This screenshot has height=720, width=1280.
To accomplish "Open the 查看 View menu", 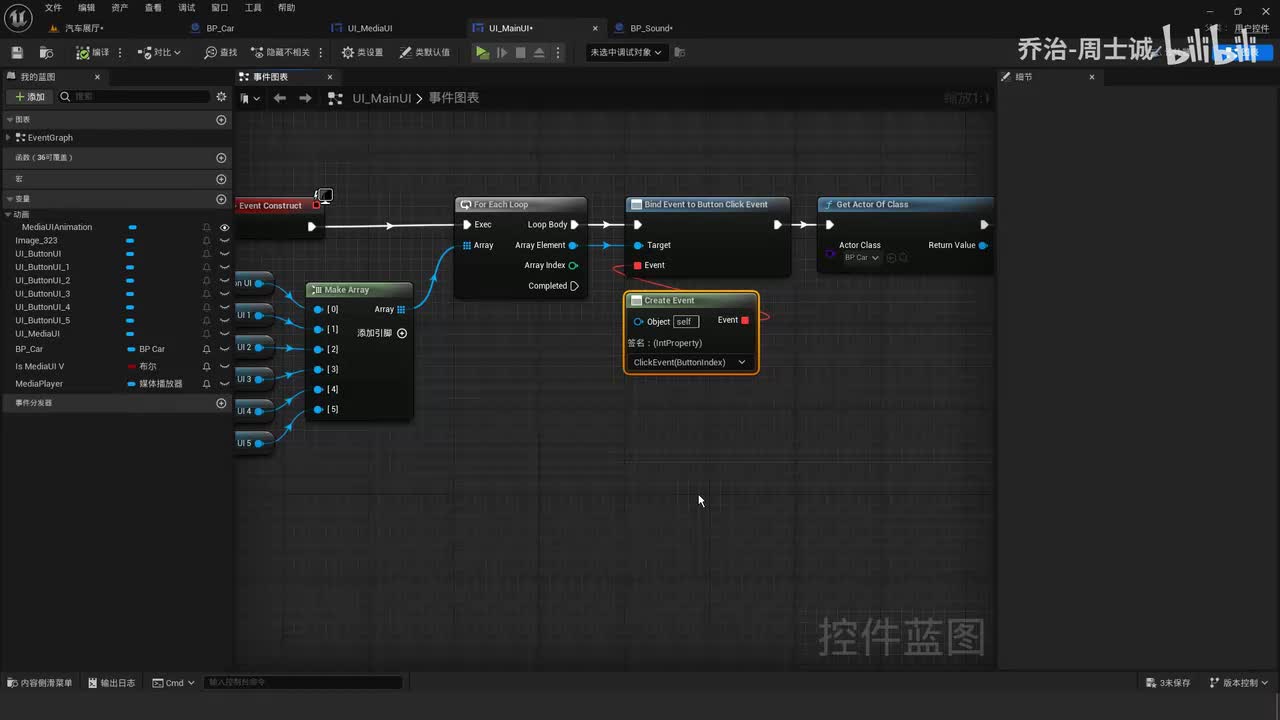I will (x=153, y=8).
